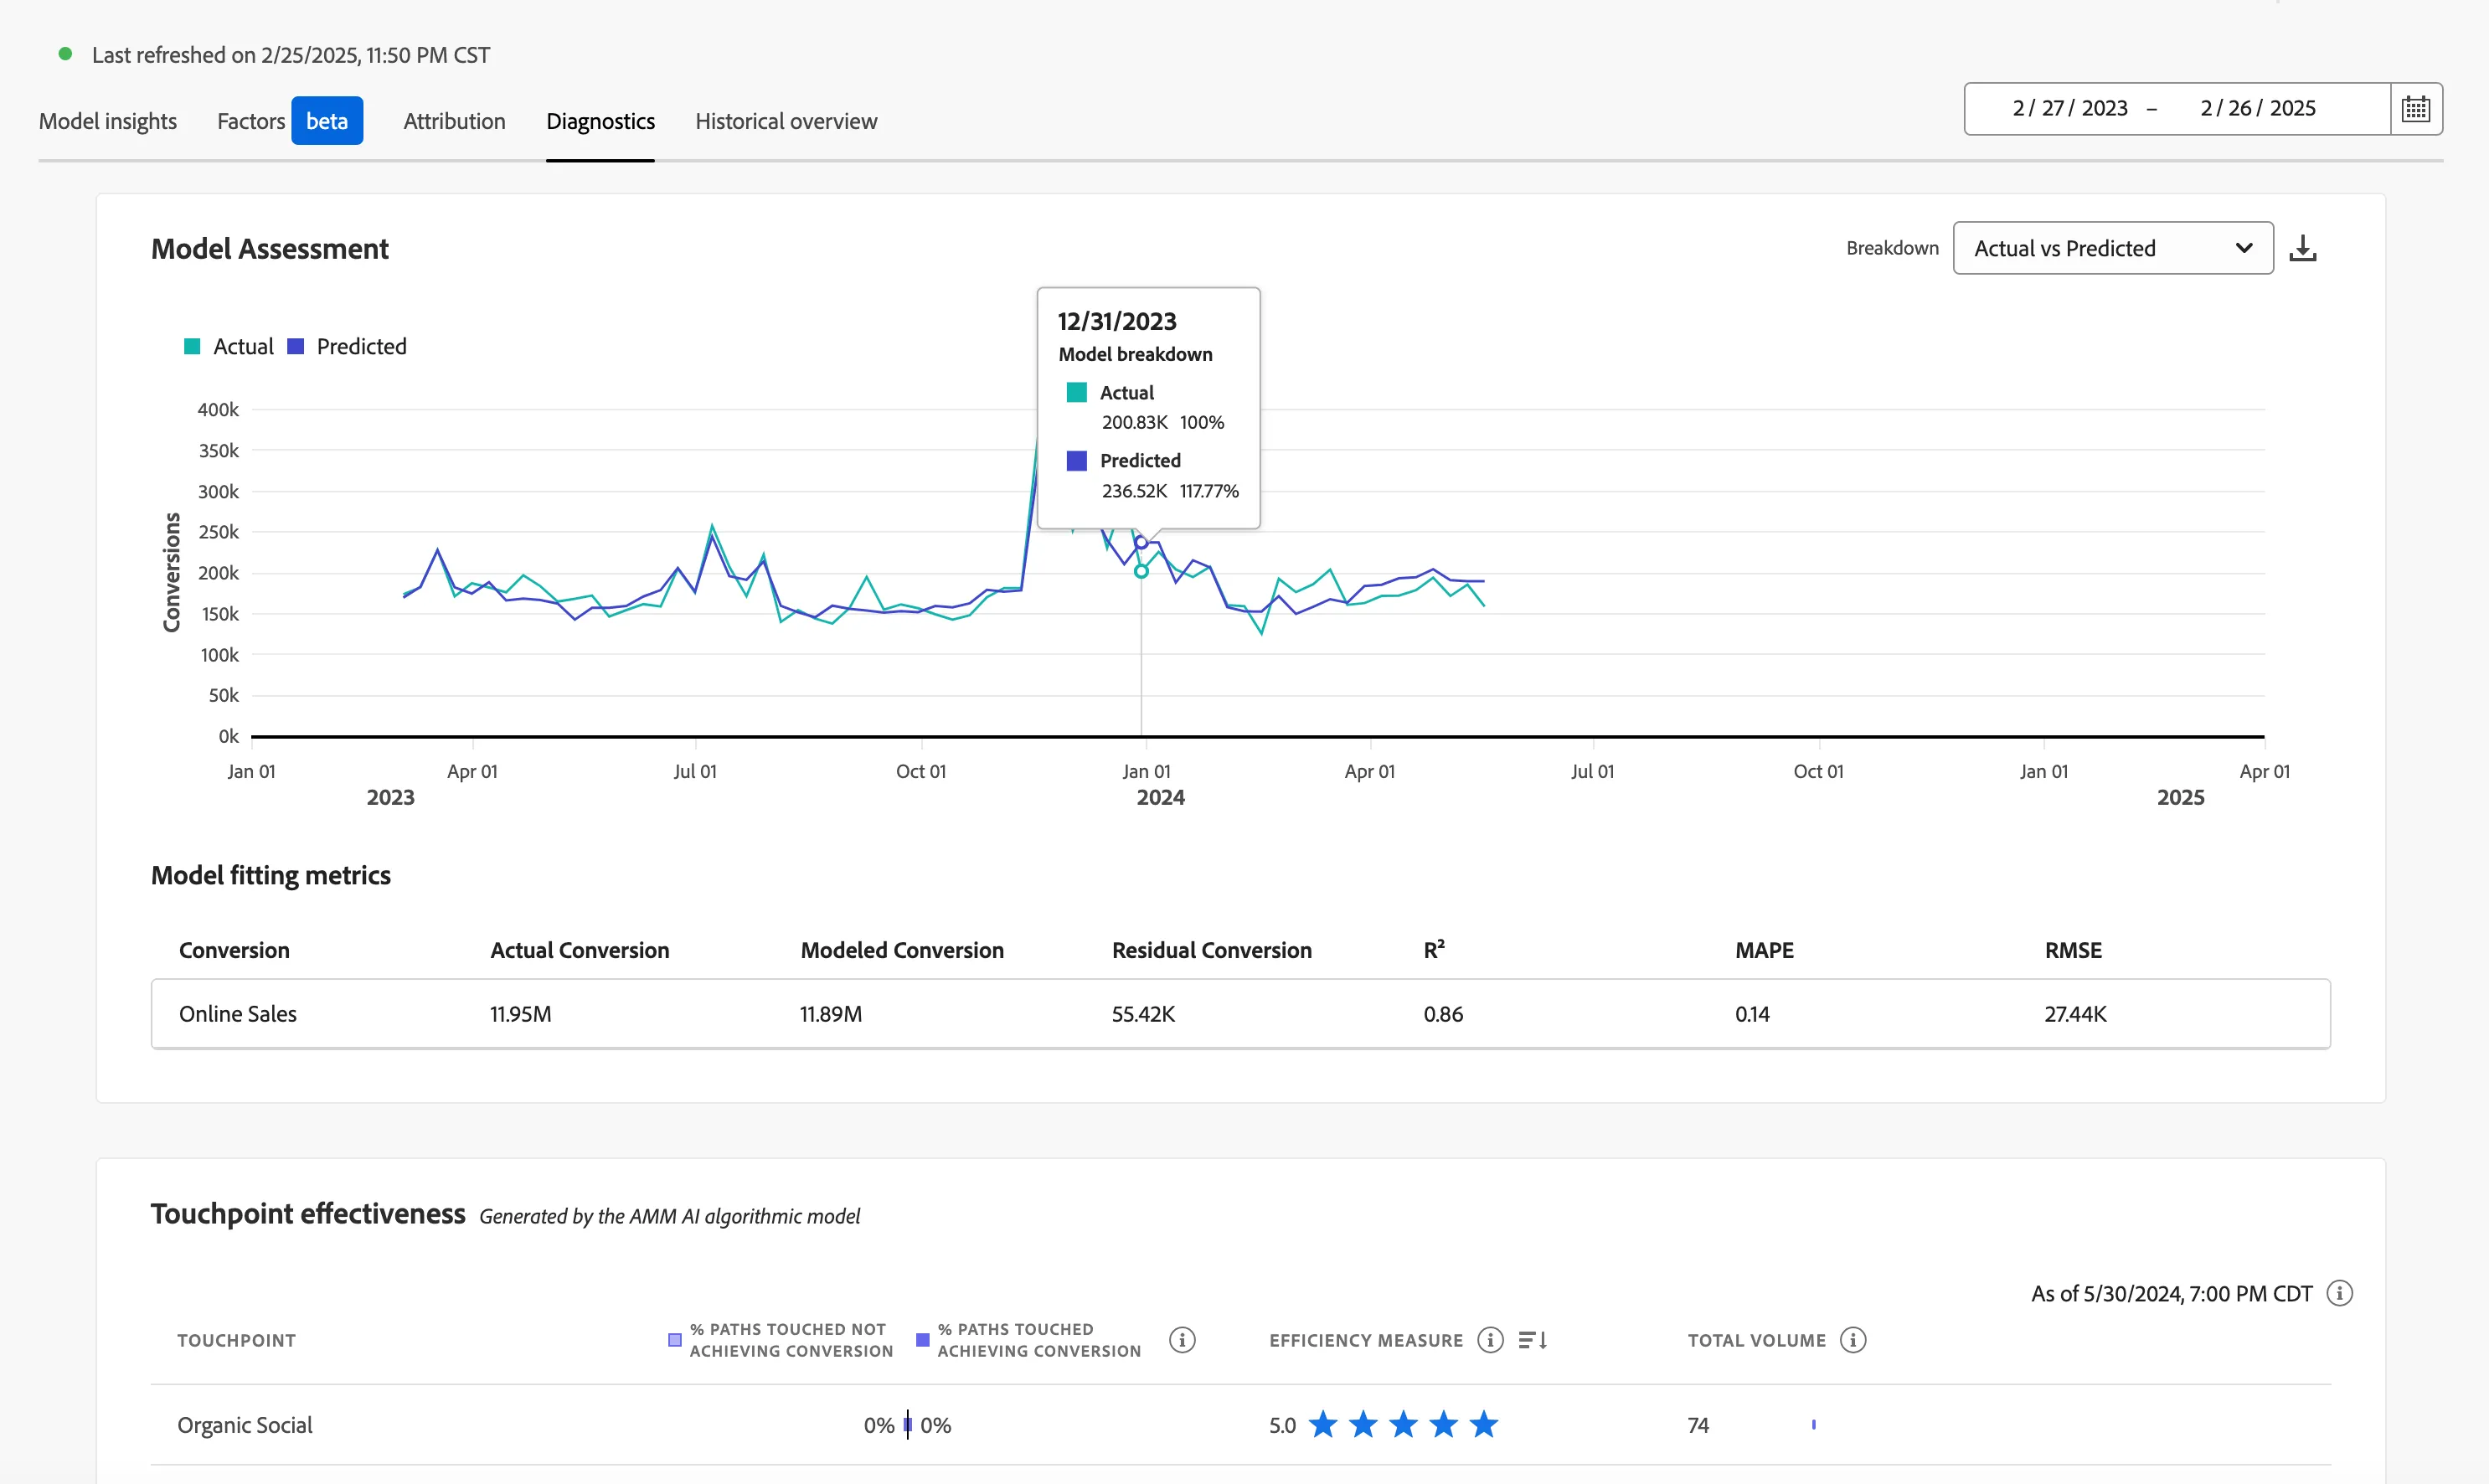This screenshot has width=2489, height=1484.
Task: Click the Modeled Conversion value 11.89M
Action: click(831, 1014)
